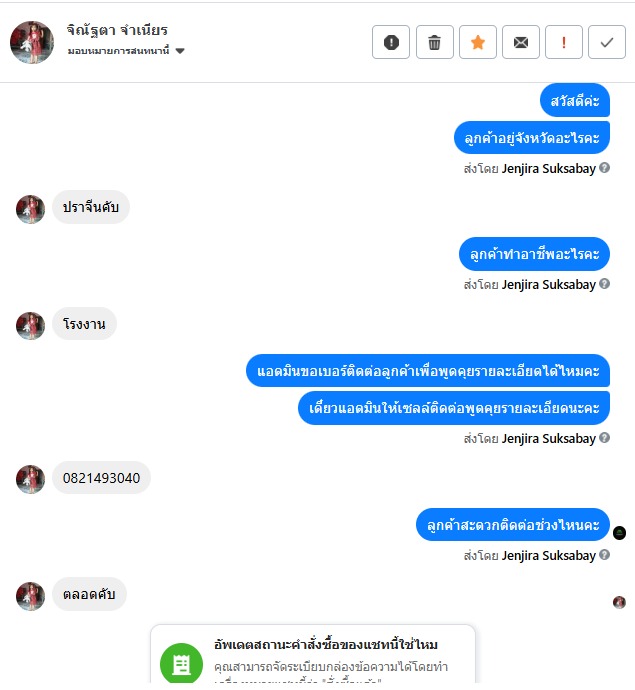Click the โรงงาน message bubble
This screenshot has width=635, height=690.
[x=84, y=324]
